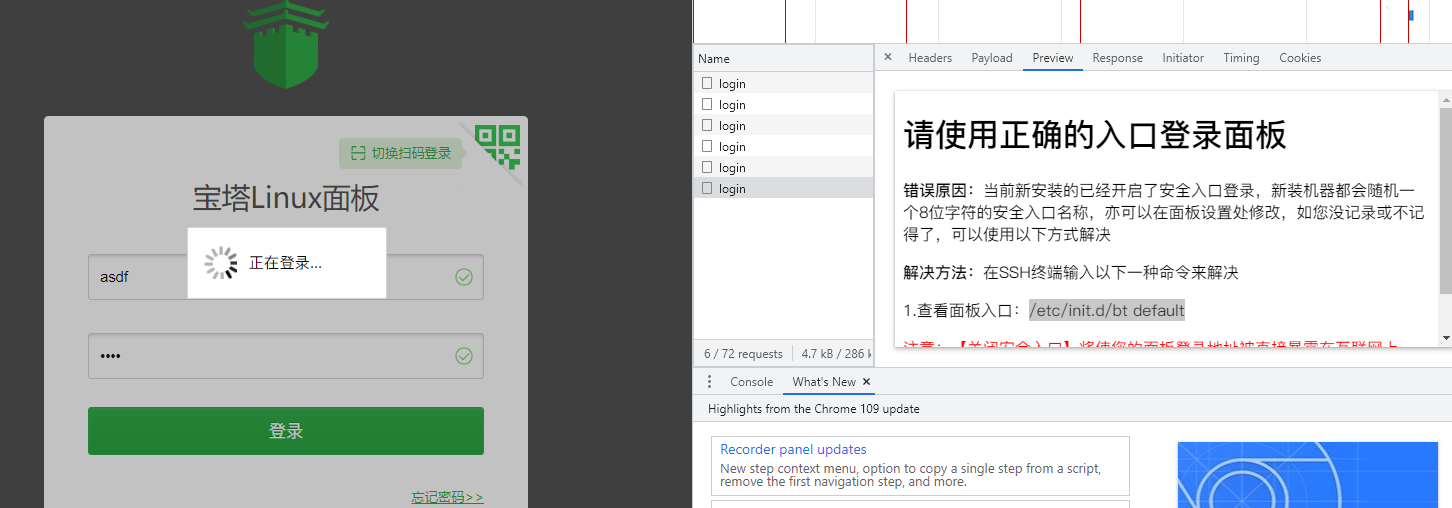The image size is (1452, 508).
Task: Click the 切换扫码登录 scan login tooltip
Action: [400, 153]
